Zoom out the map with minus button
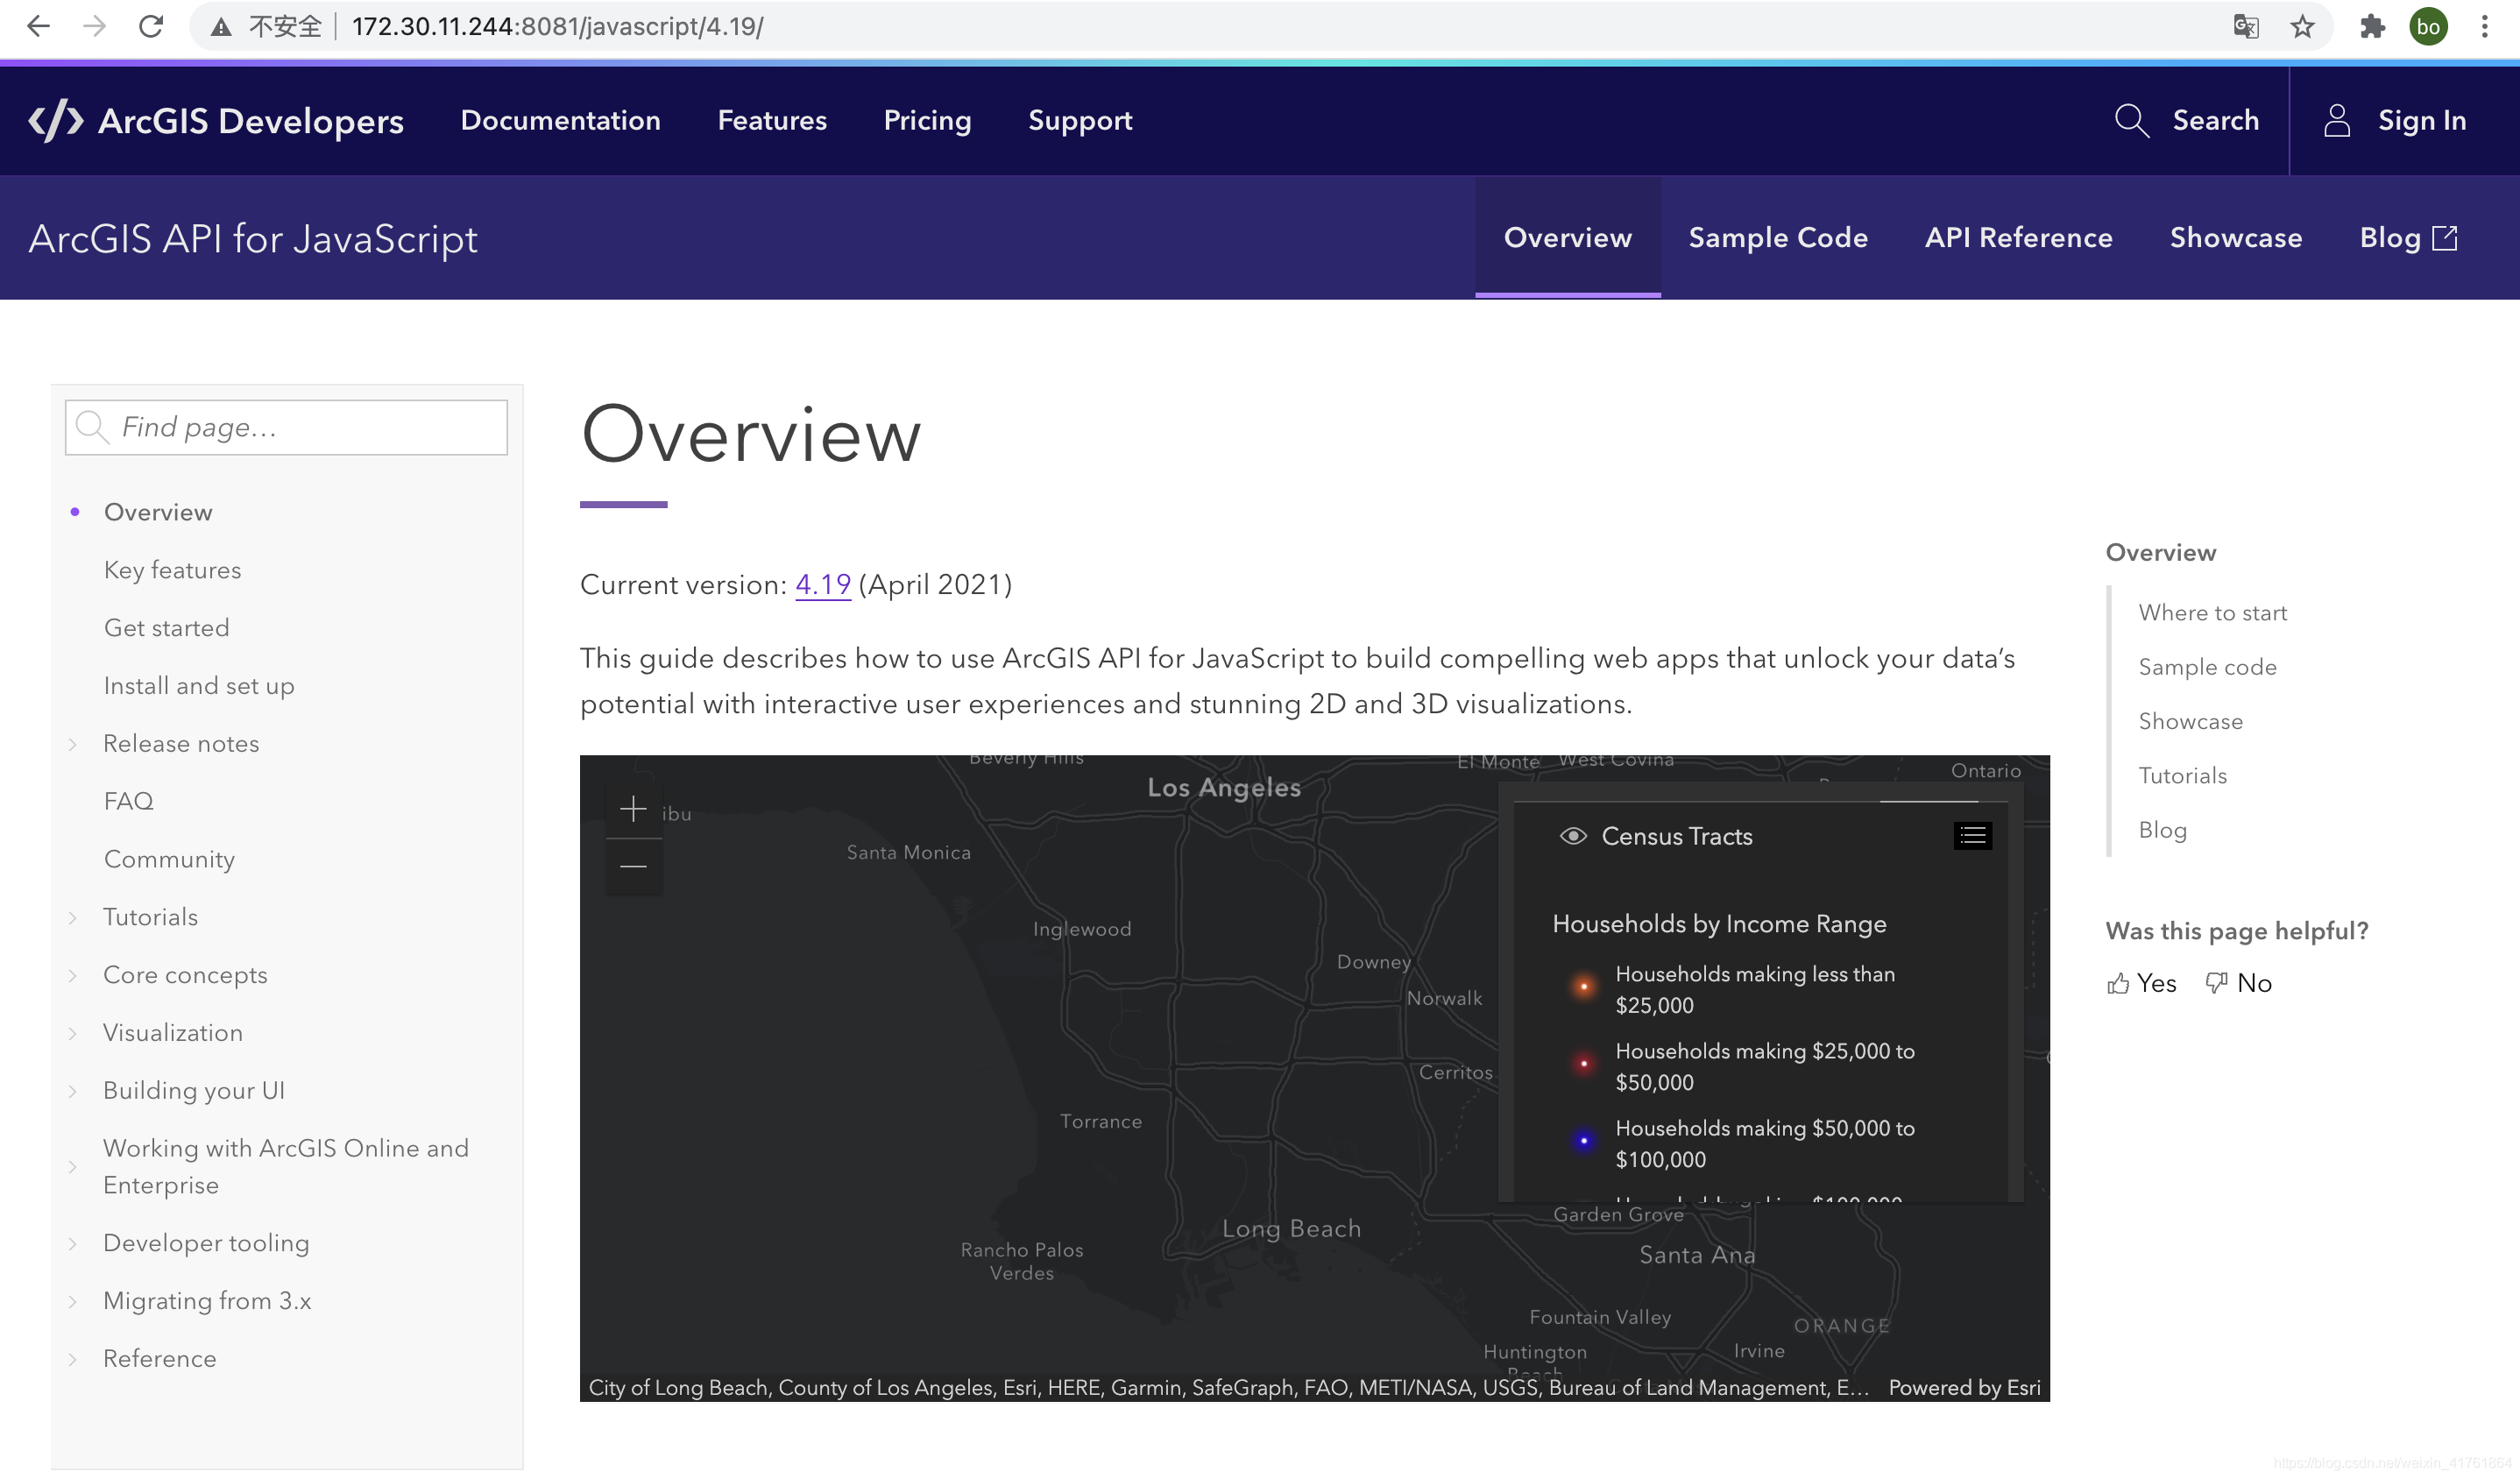 pos(633,866)
